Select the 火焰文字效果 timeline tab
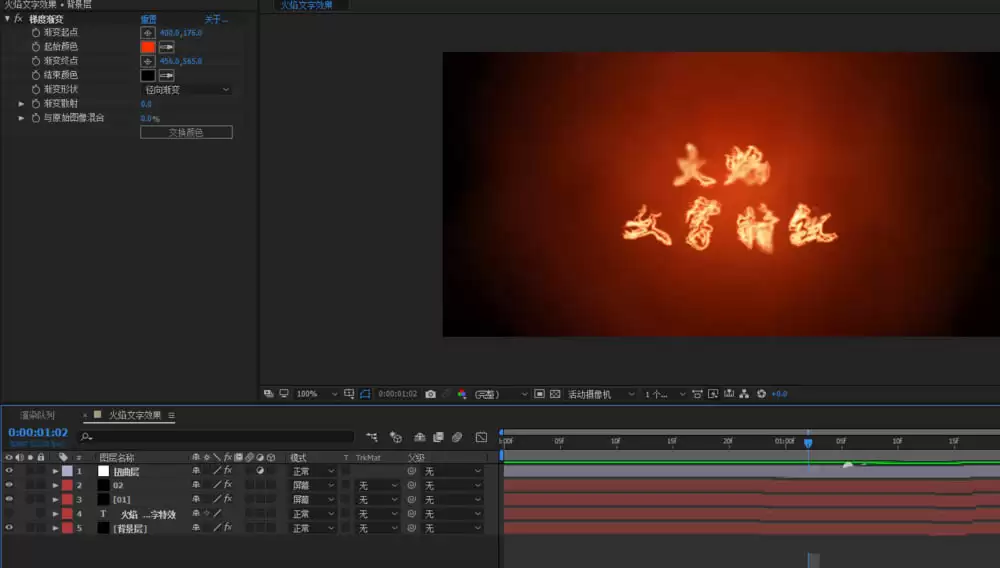 tap(135, 415)
